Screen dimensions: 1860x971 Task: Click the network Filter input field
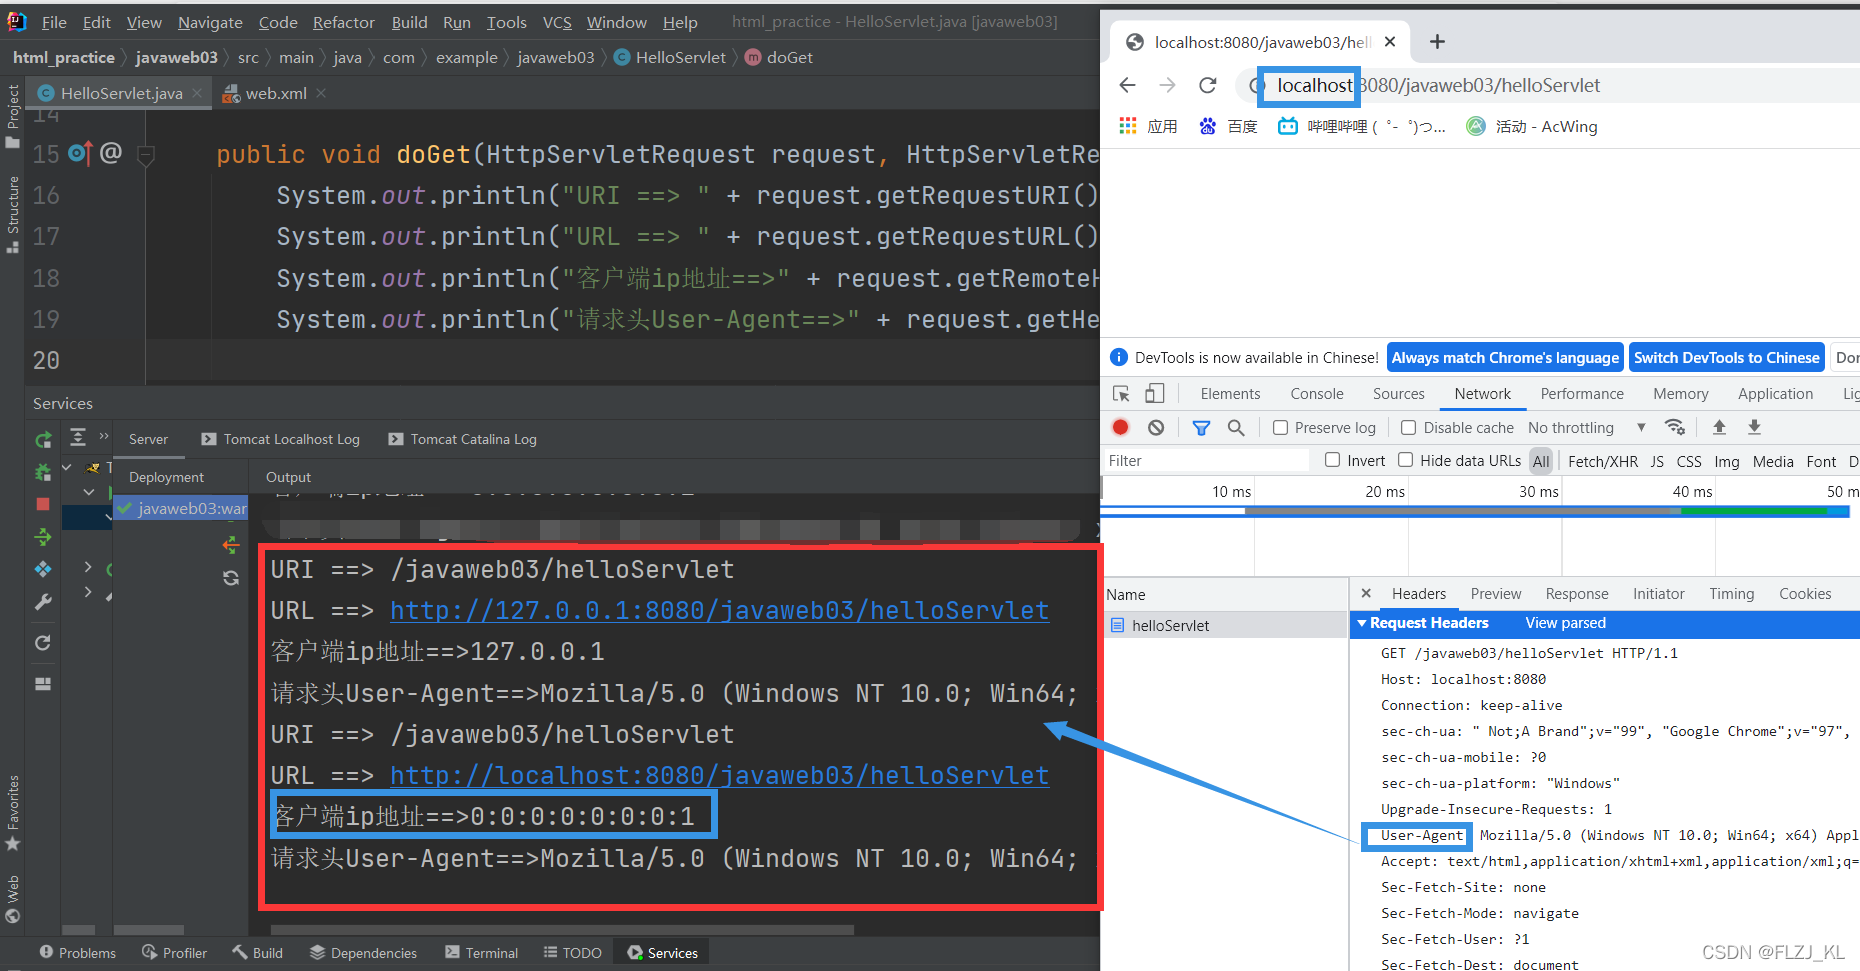click(x=1205, y=460)
